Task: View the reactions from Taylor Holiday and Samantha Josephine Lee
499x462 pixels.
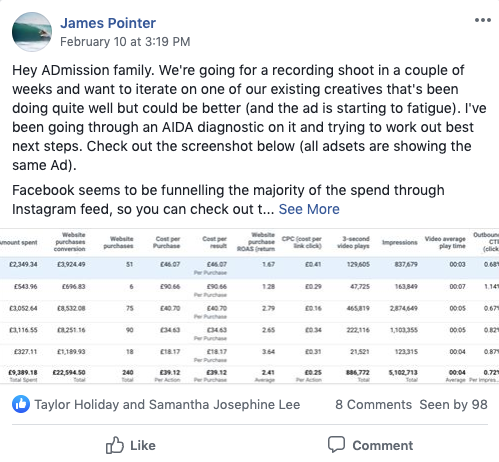Action: pyautogui.click(x=167, y=405)
